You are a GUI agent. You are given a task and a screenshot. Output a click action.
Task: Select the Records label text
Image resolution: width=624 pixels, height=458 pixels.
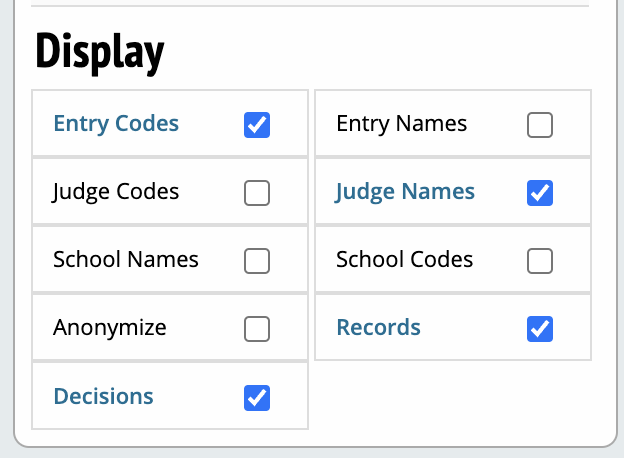pyautogui.click(x=378, y=327)
